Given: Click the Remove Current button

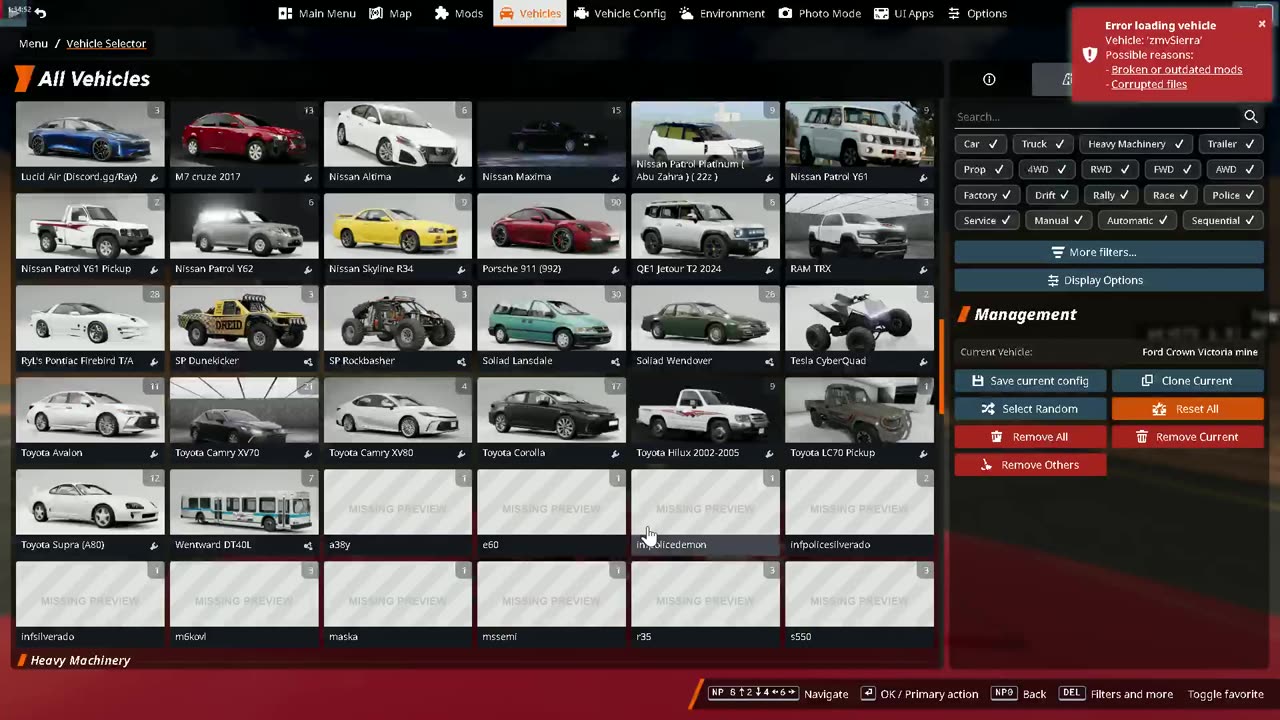Looking at the screenshot, I should point(1188,437).
